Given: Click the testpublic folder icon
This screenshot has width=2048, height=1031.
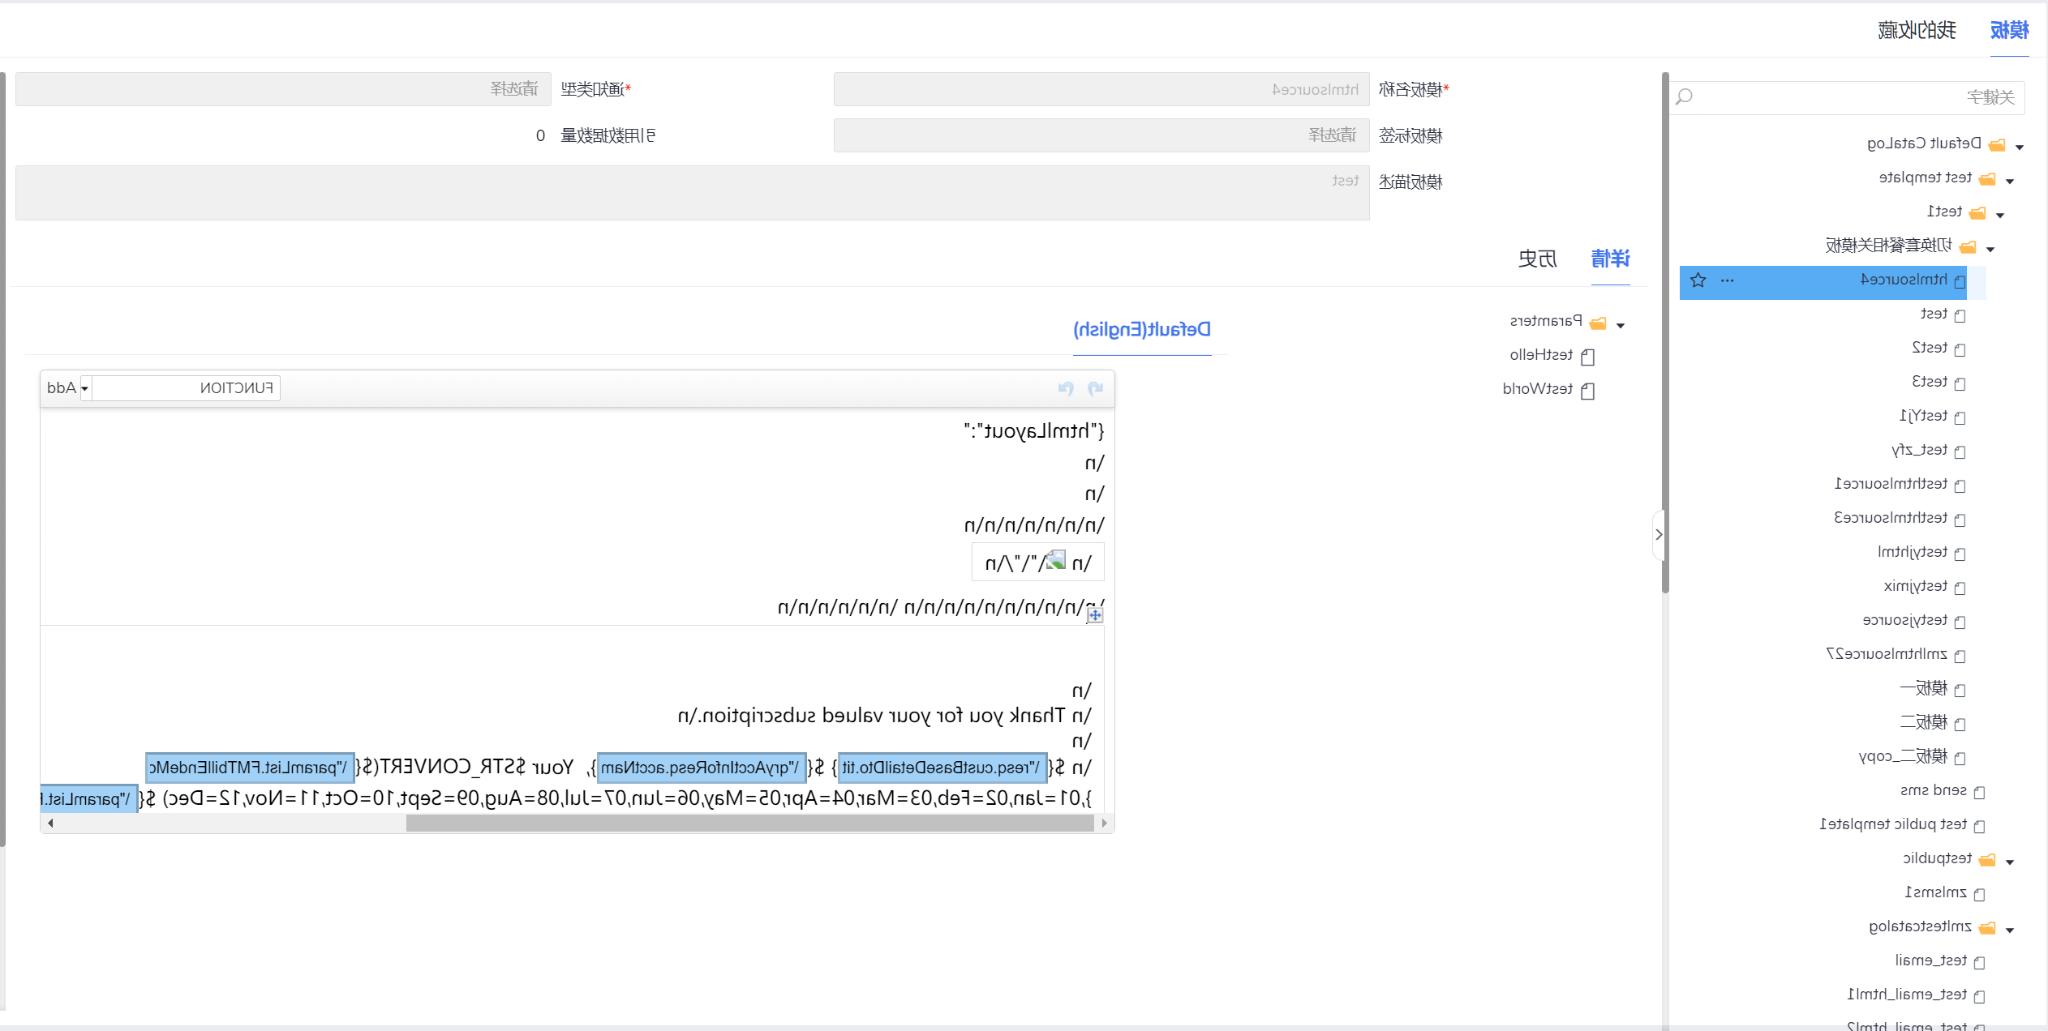Looking at the screenshot, I should click(x=1987, y=860).
